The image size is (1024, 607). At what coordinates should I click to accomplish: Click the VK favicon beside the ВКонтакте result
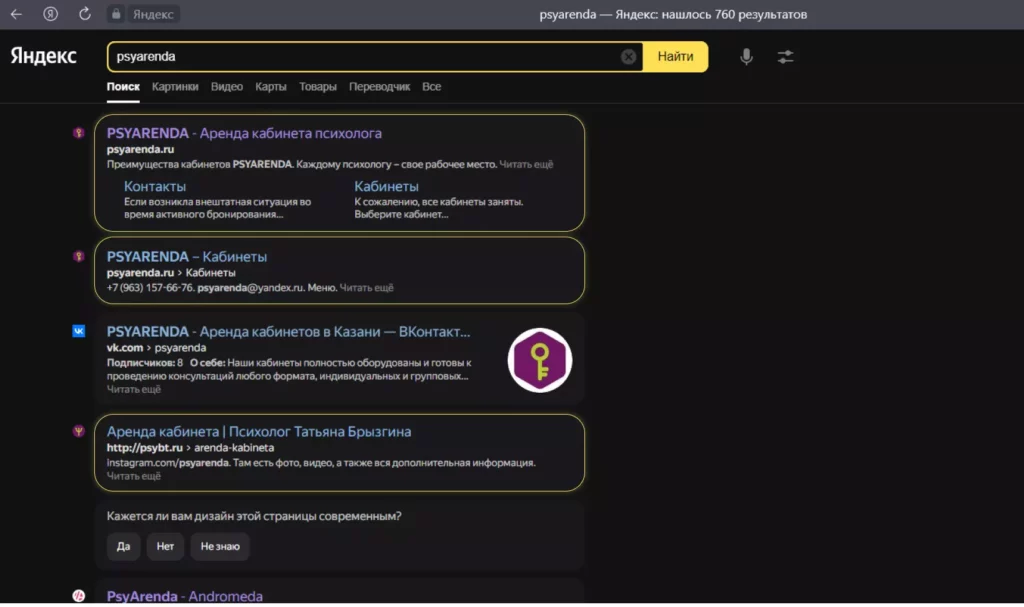(x=78, y=331)
